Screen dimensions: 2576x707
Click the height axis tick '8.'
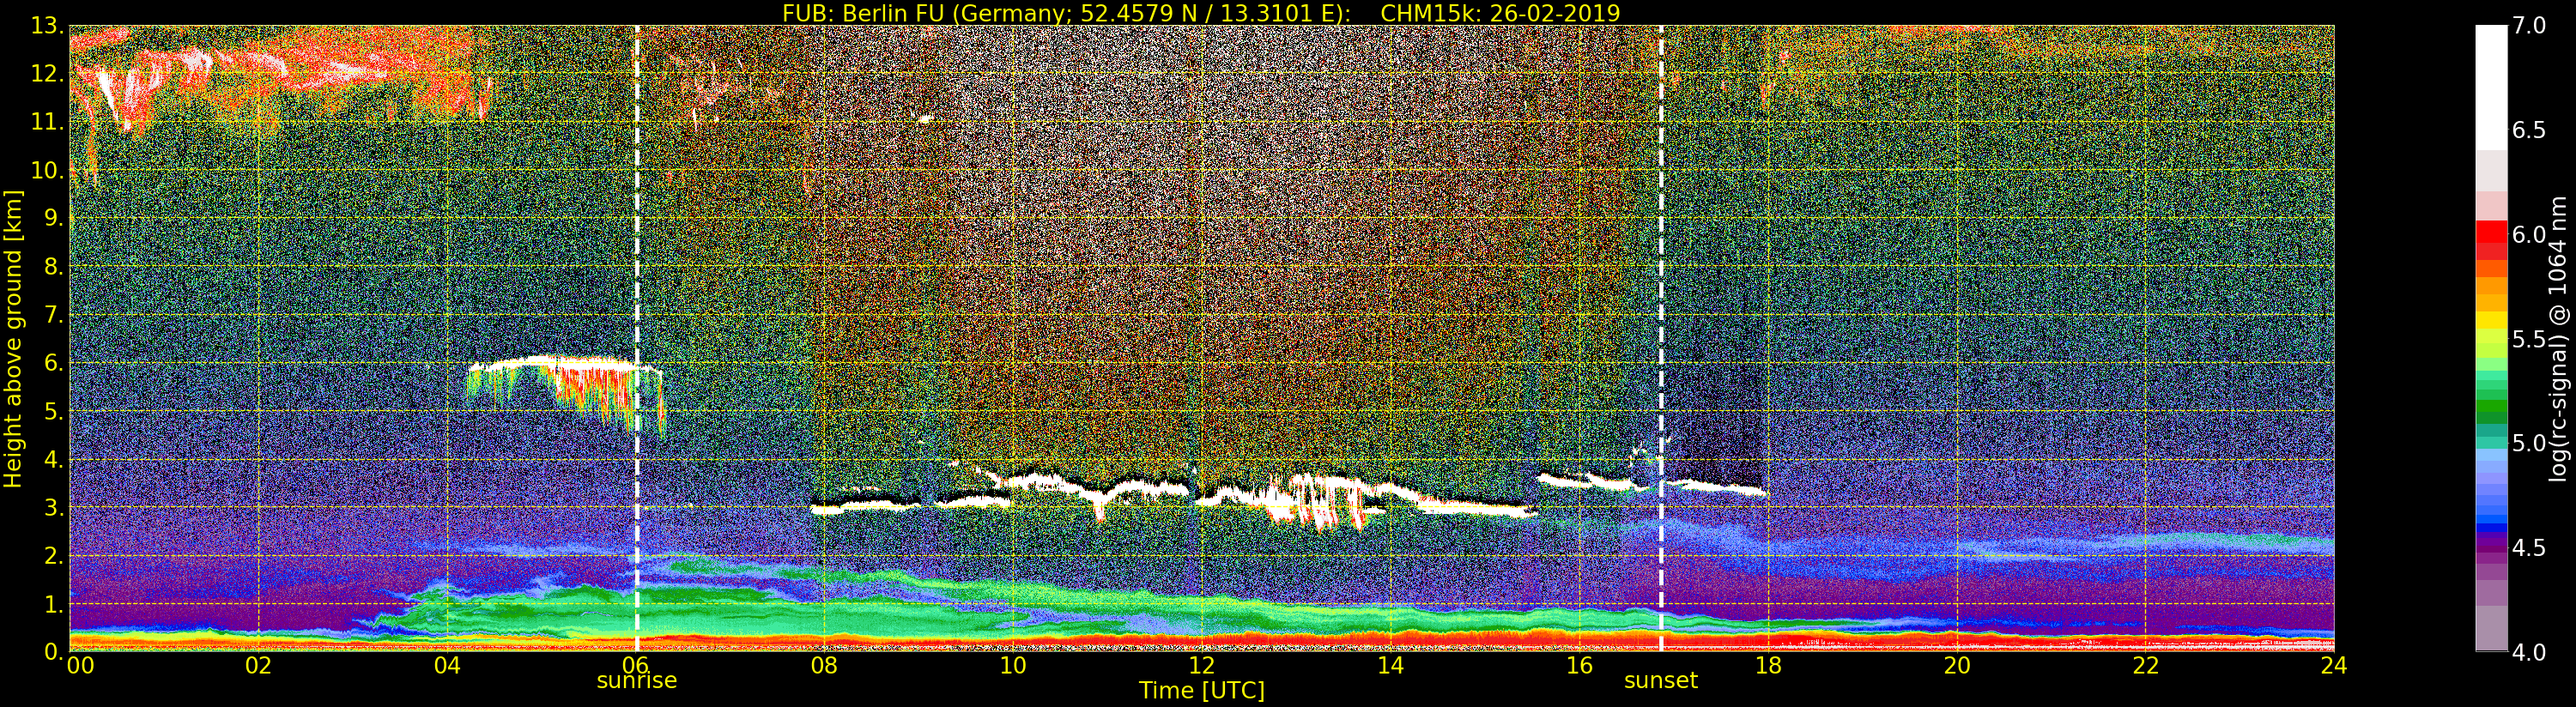[x=54, y=267]
